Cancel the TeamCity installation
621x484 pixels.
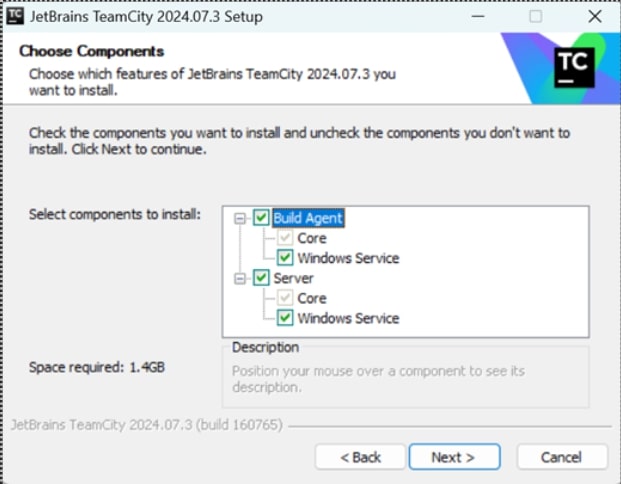tap(562, 457)
